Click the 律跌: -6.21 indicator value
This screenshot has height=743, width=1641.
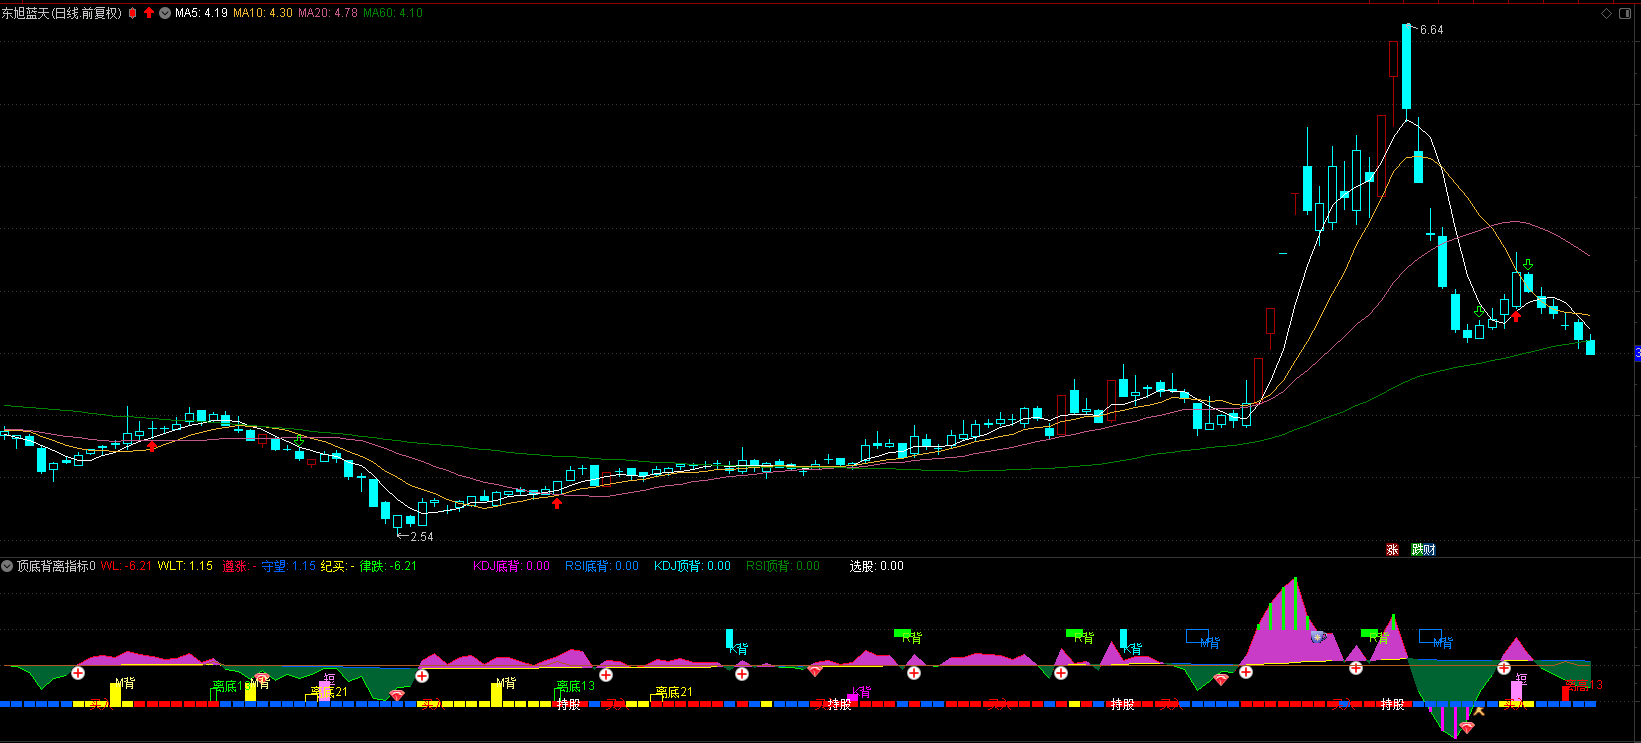[388, 566]
